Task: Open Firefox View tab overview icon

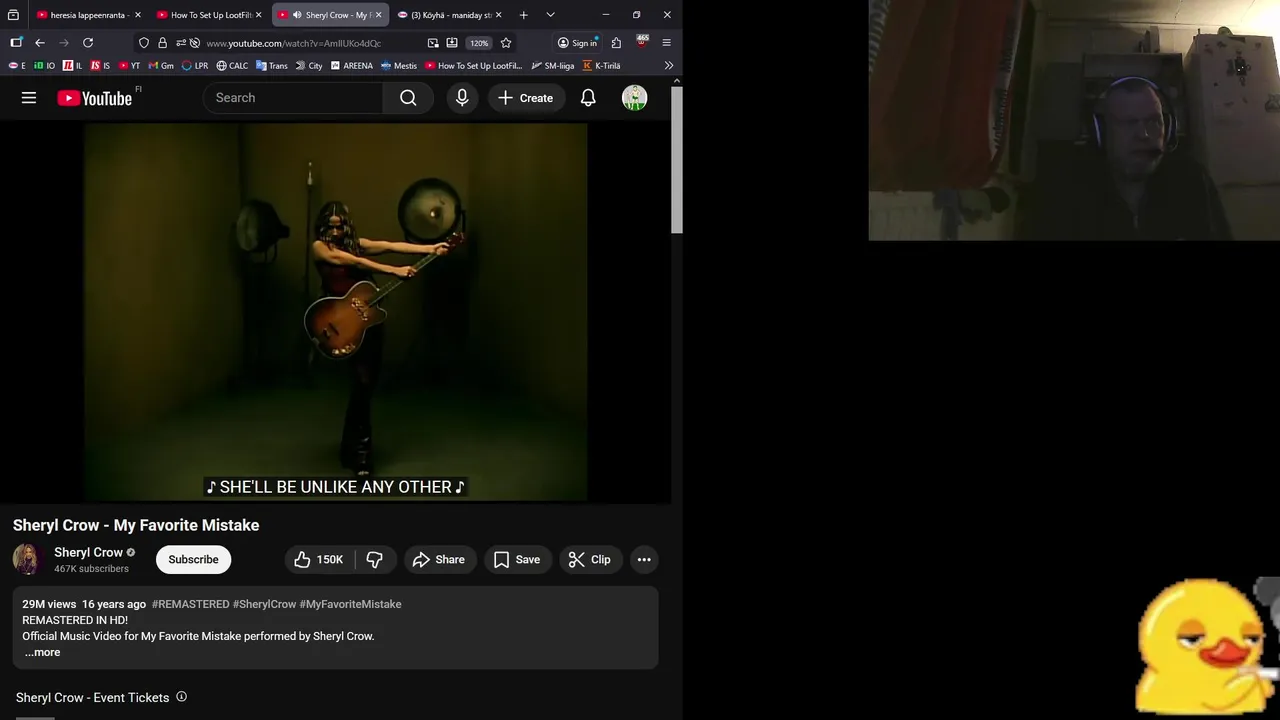Action: [x=13, y=15]
